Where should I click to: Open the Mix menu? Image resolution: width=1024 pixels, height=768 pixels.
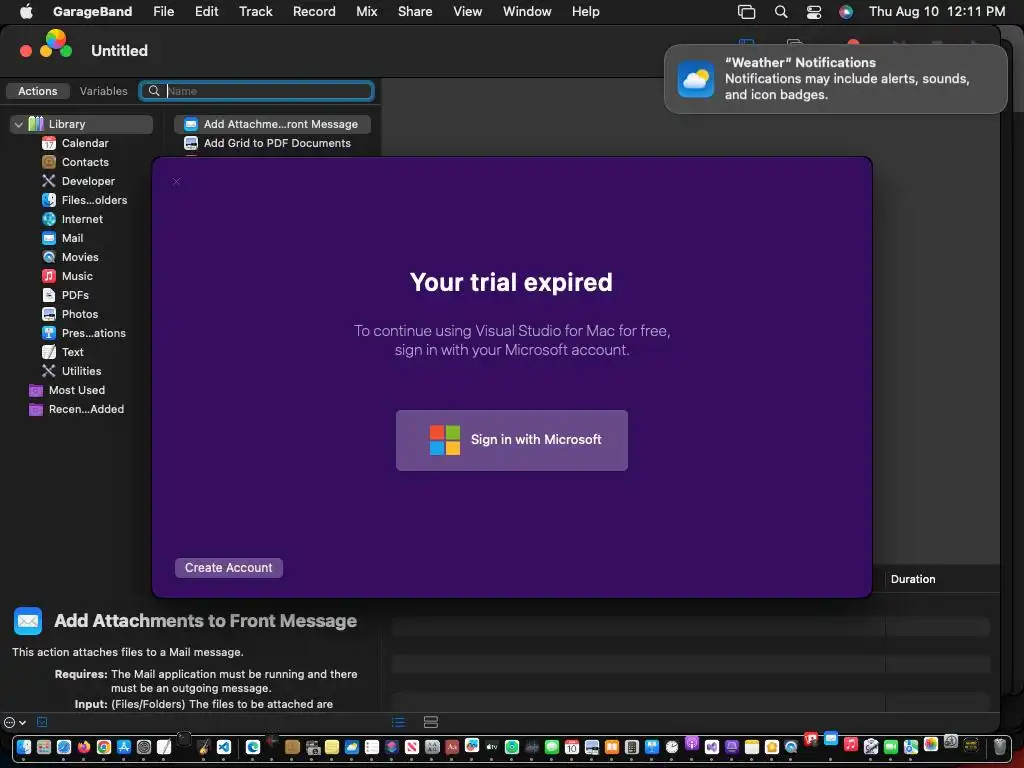click(x=366, y=12)
